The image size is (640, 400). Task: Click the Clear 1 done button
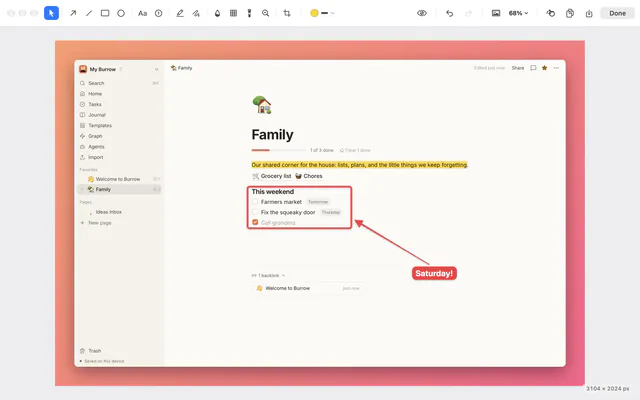click(355, 150)
